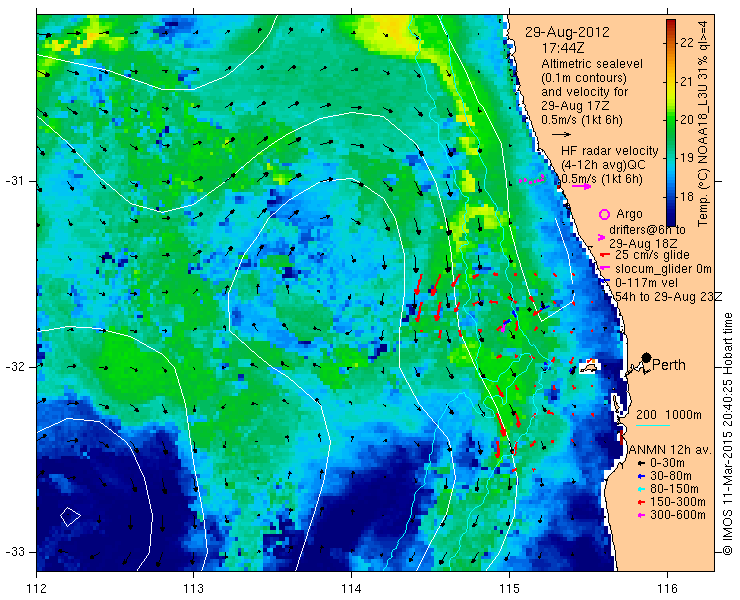The image size is (740, 600).
Task: Click the yellow colorbar region at 21
Action: coord(671,82)
